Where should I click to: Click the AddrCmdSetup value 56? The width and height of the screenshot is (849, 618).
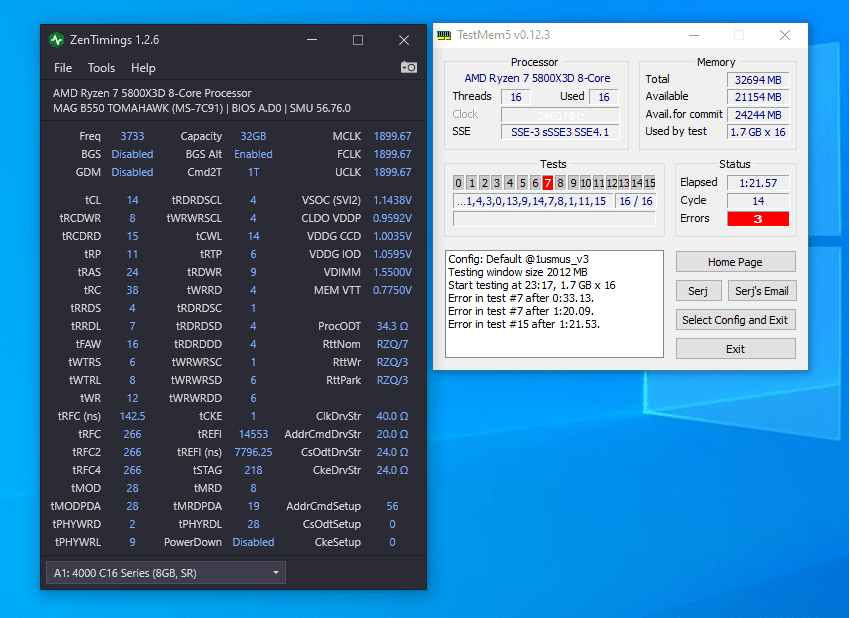[392, 506]
